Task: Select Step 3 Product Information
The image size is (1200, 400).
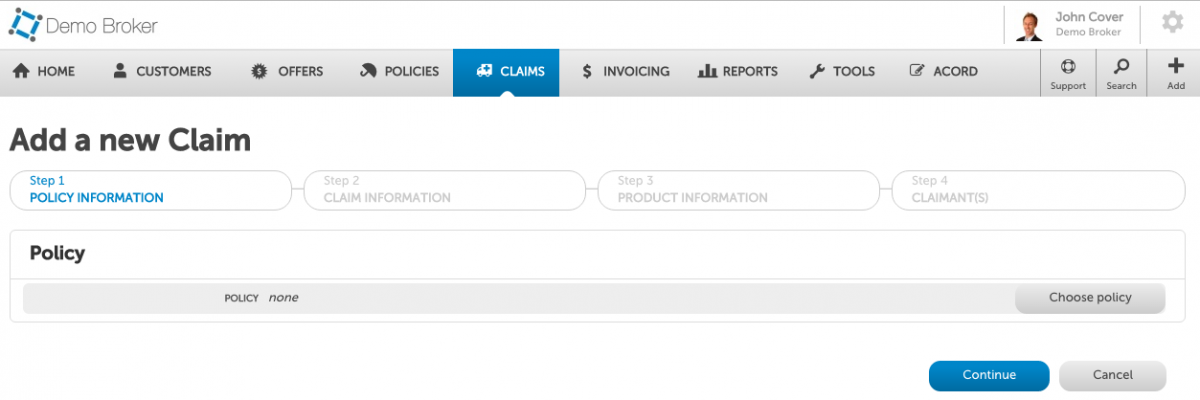Action: coord(738,190)
